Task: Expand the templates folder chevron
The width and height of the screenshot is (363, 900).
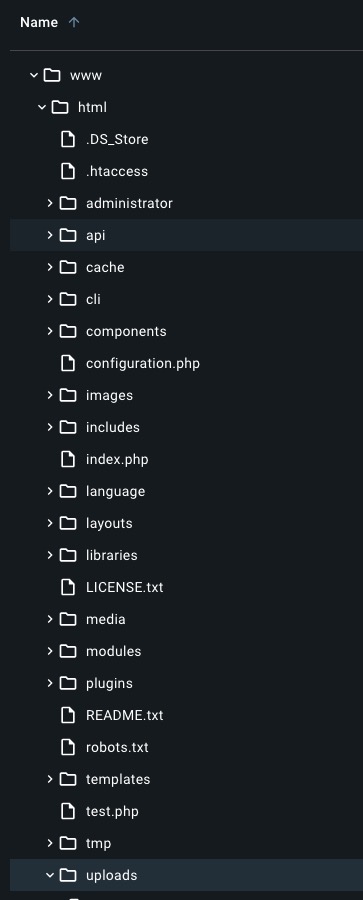Action: (50, 779)
